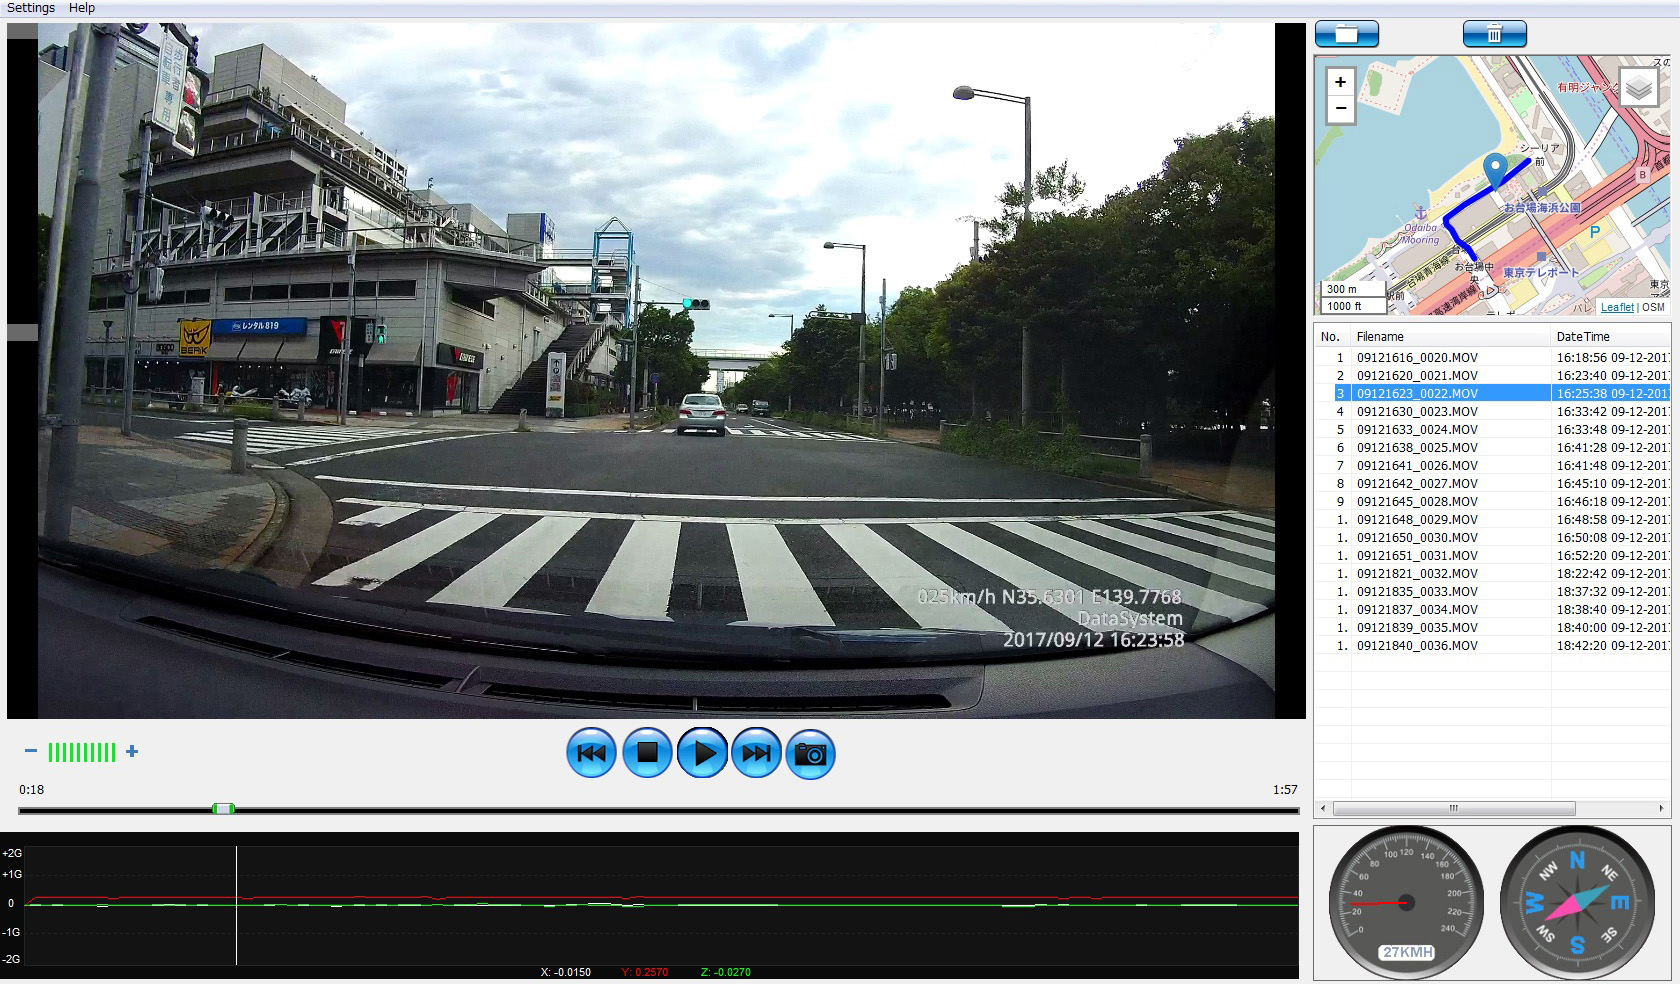Select file 09121630_0023.MOV in the list
Viewport: 1680px width, 984px height.
(1416, 412)
